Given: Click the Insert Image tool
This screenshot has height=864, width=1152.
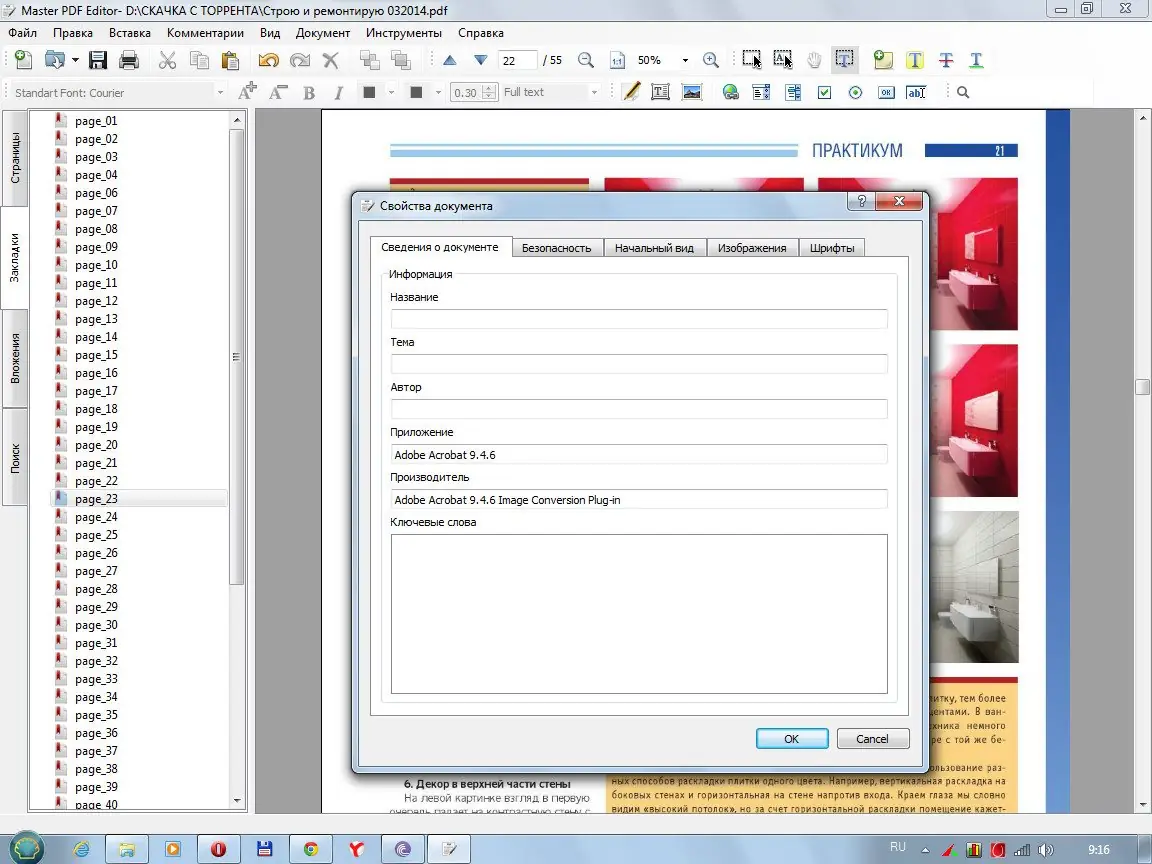Looking at the screenshot, I should (x=692, y=93).
